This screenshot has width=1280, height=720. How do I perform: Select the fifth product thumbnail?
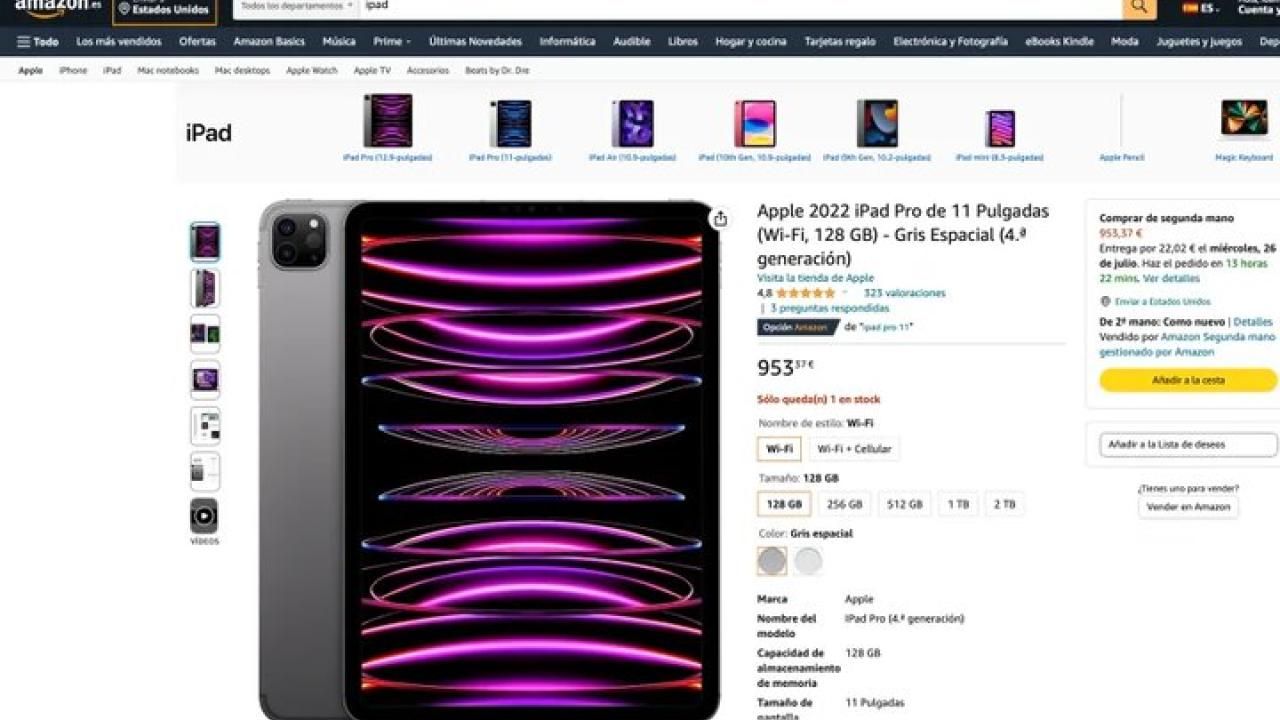(205, 426)
